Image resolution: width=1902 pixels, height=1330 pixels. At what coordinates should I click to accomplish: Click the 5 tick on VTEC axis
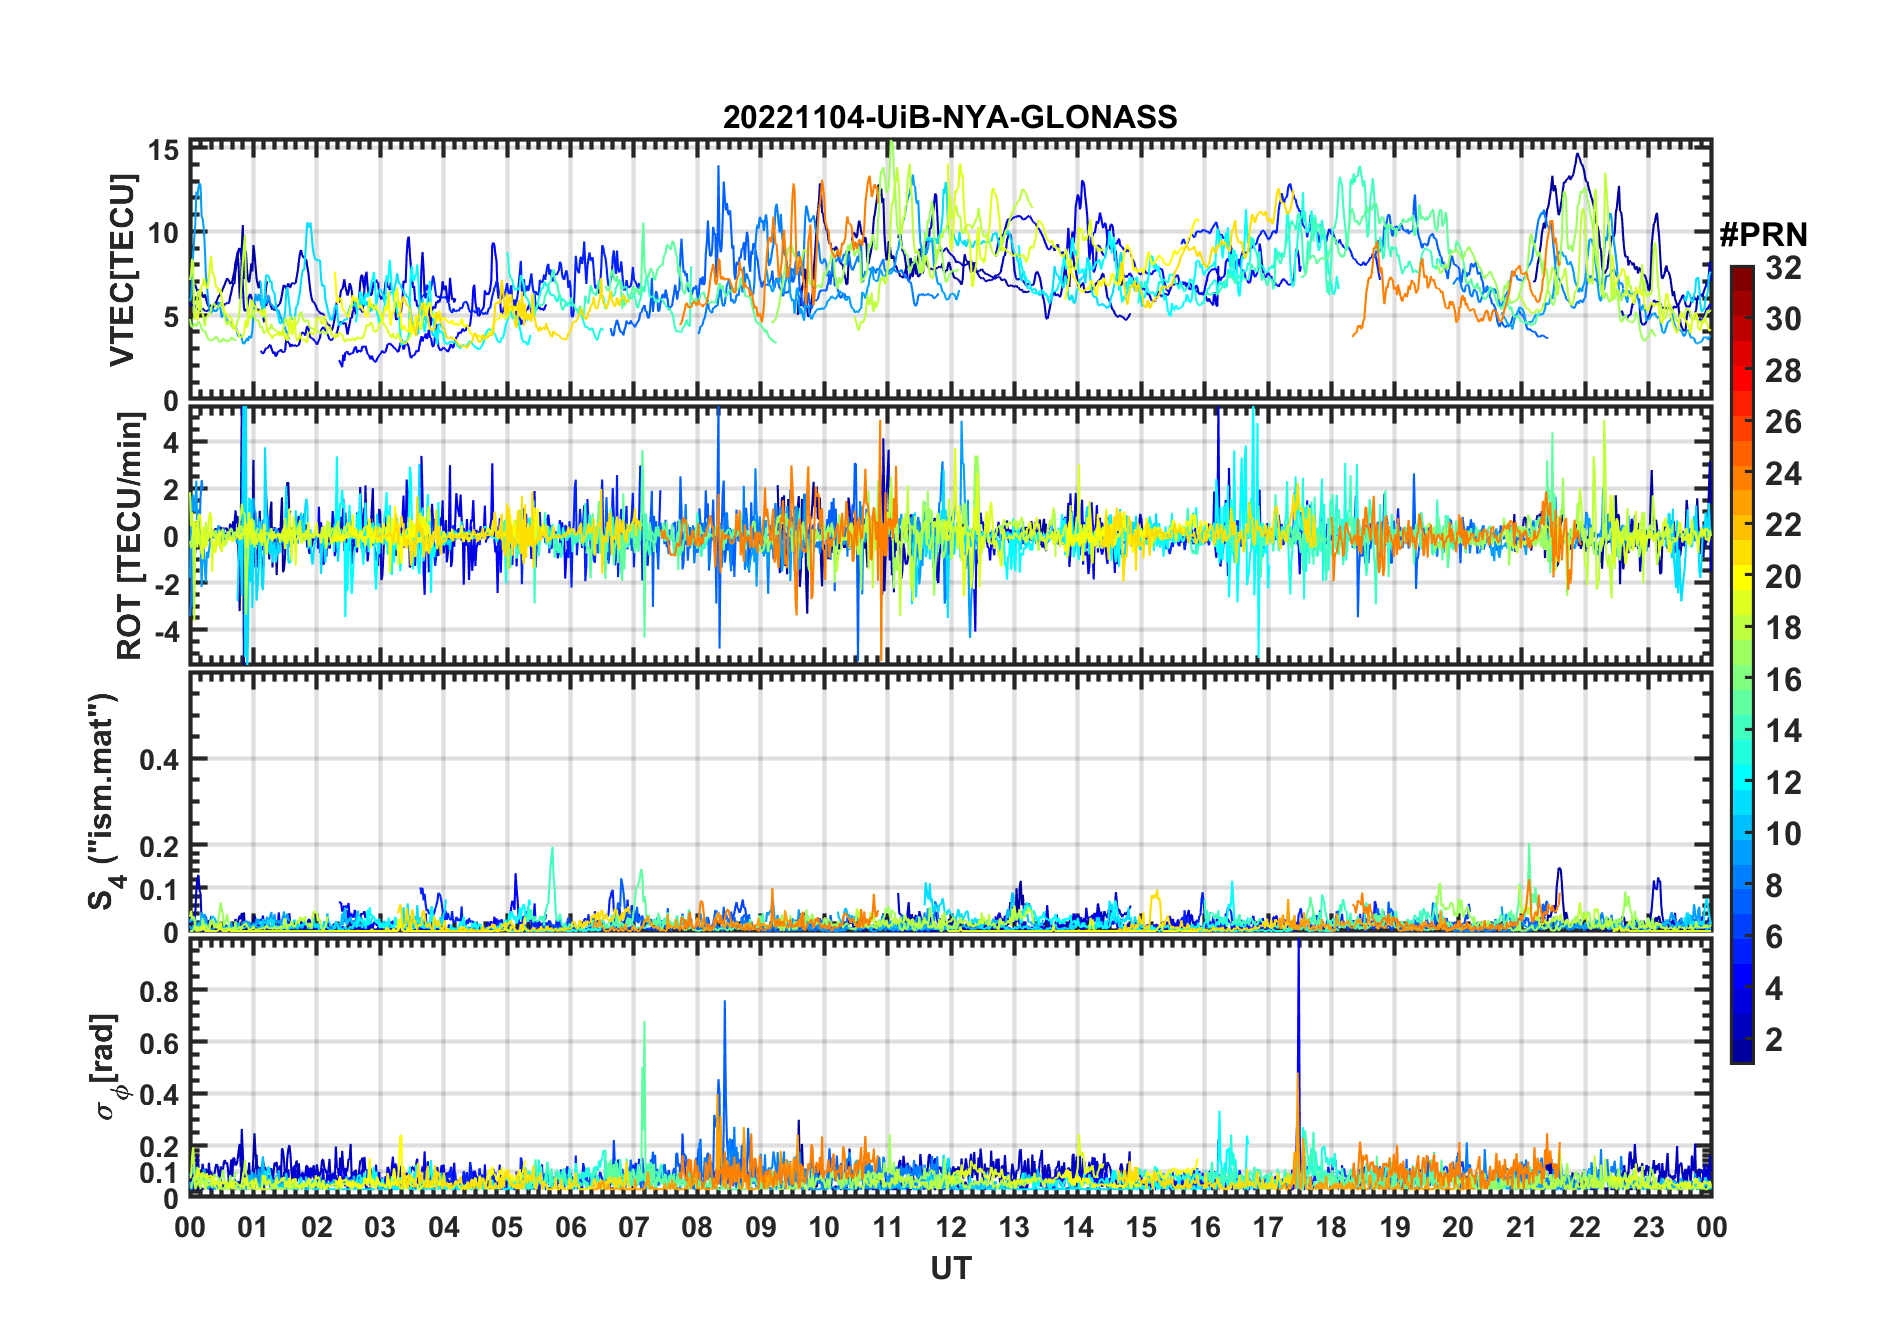click(171, 318)
